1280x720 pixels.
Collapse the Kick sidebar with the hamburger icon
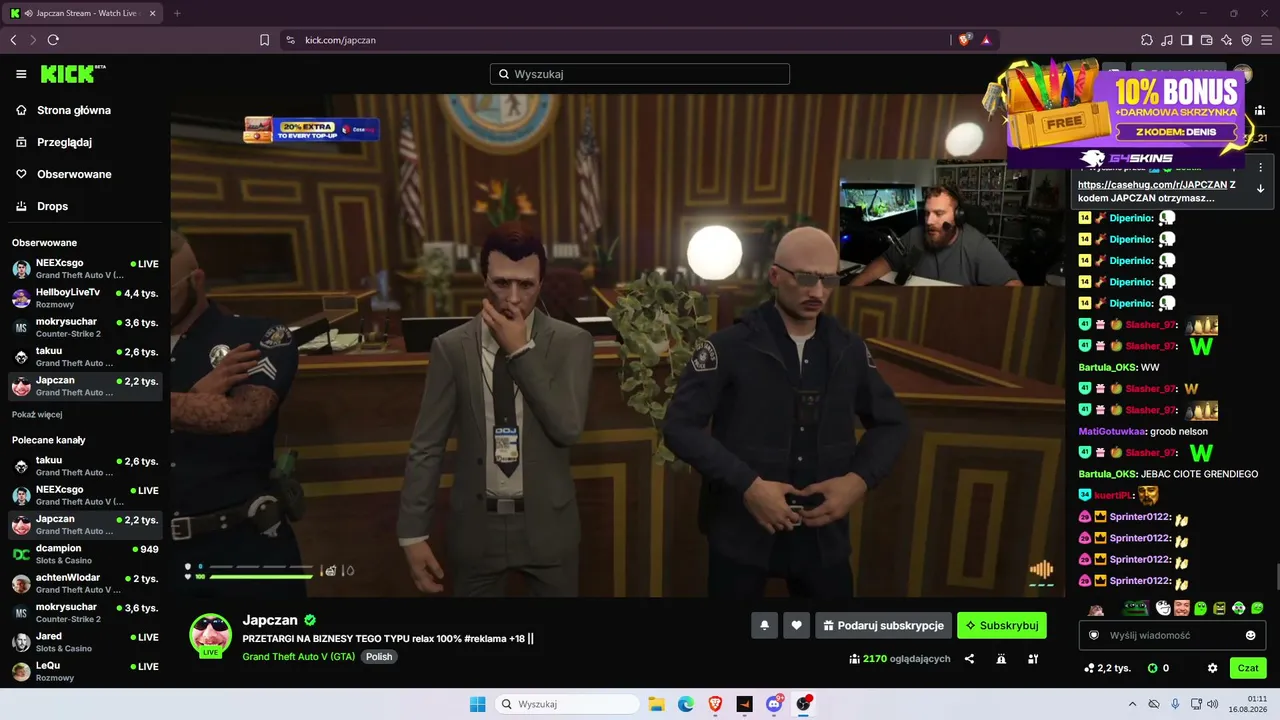21,74
